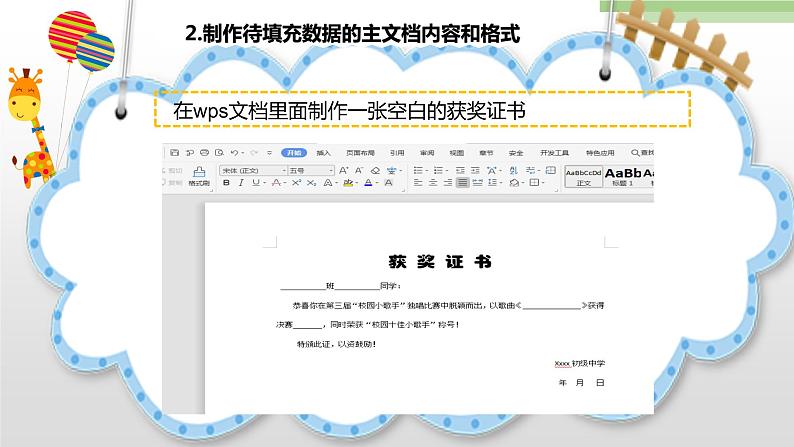Click the blank line before 班

[x=302, y=287]
